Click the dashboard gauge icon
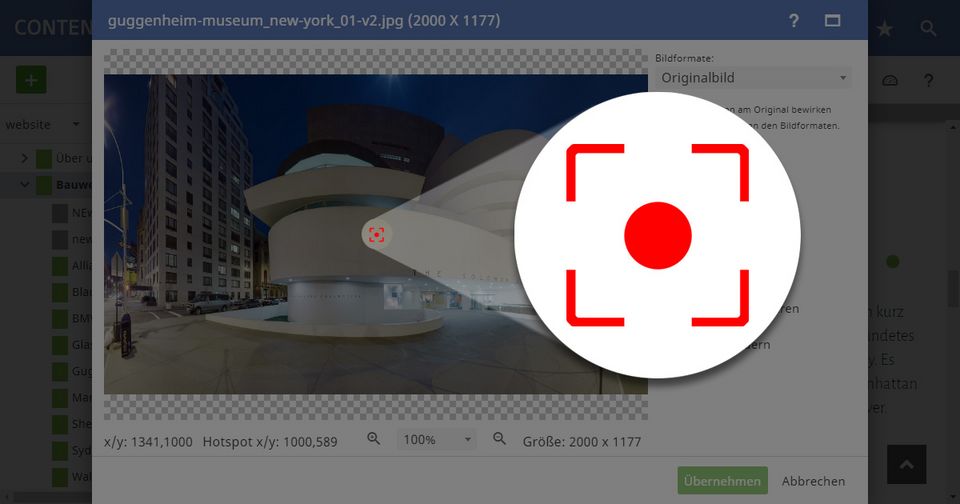The image size is (960, 504). tap(892, 81)
